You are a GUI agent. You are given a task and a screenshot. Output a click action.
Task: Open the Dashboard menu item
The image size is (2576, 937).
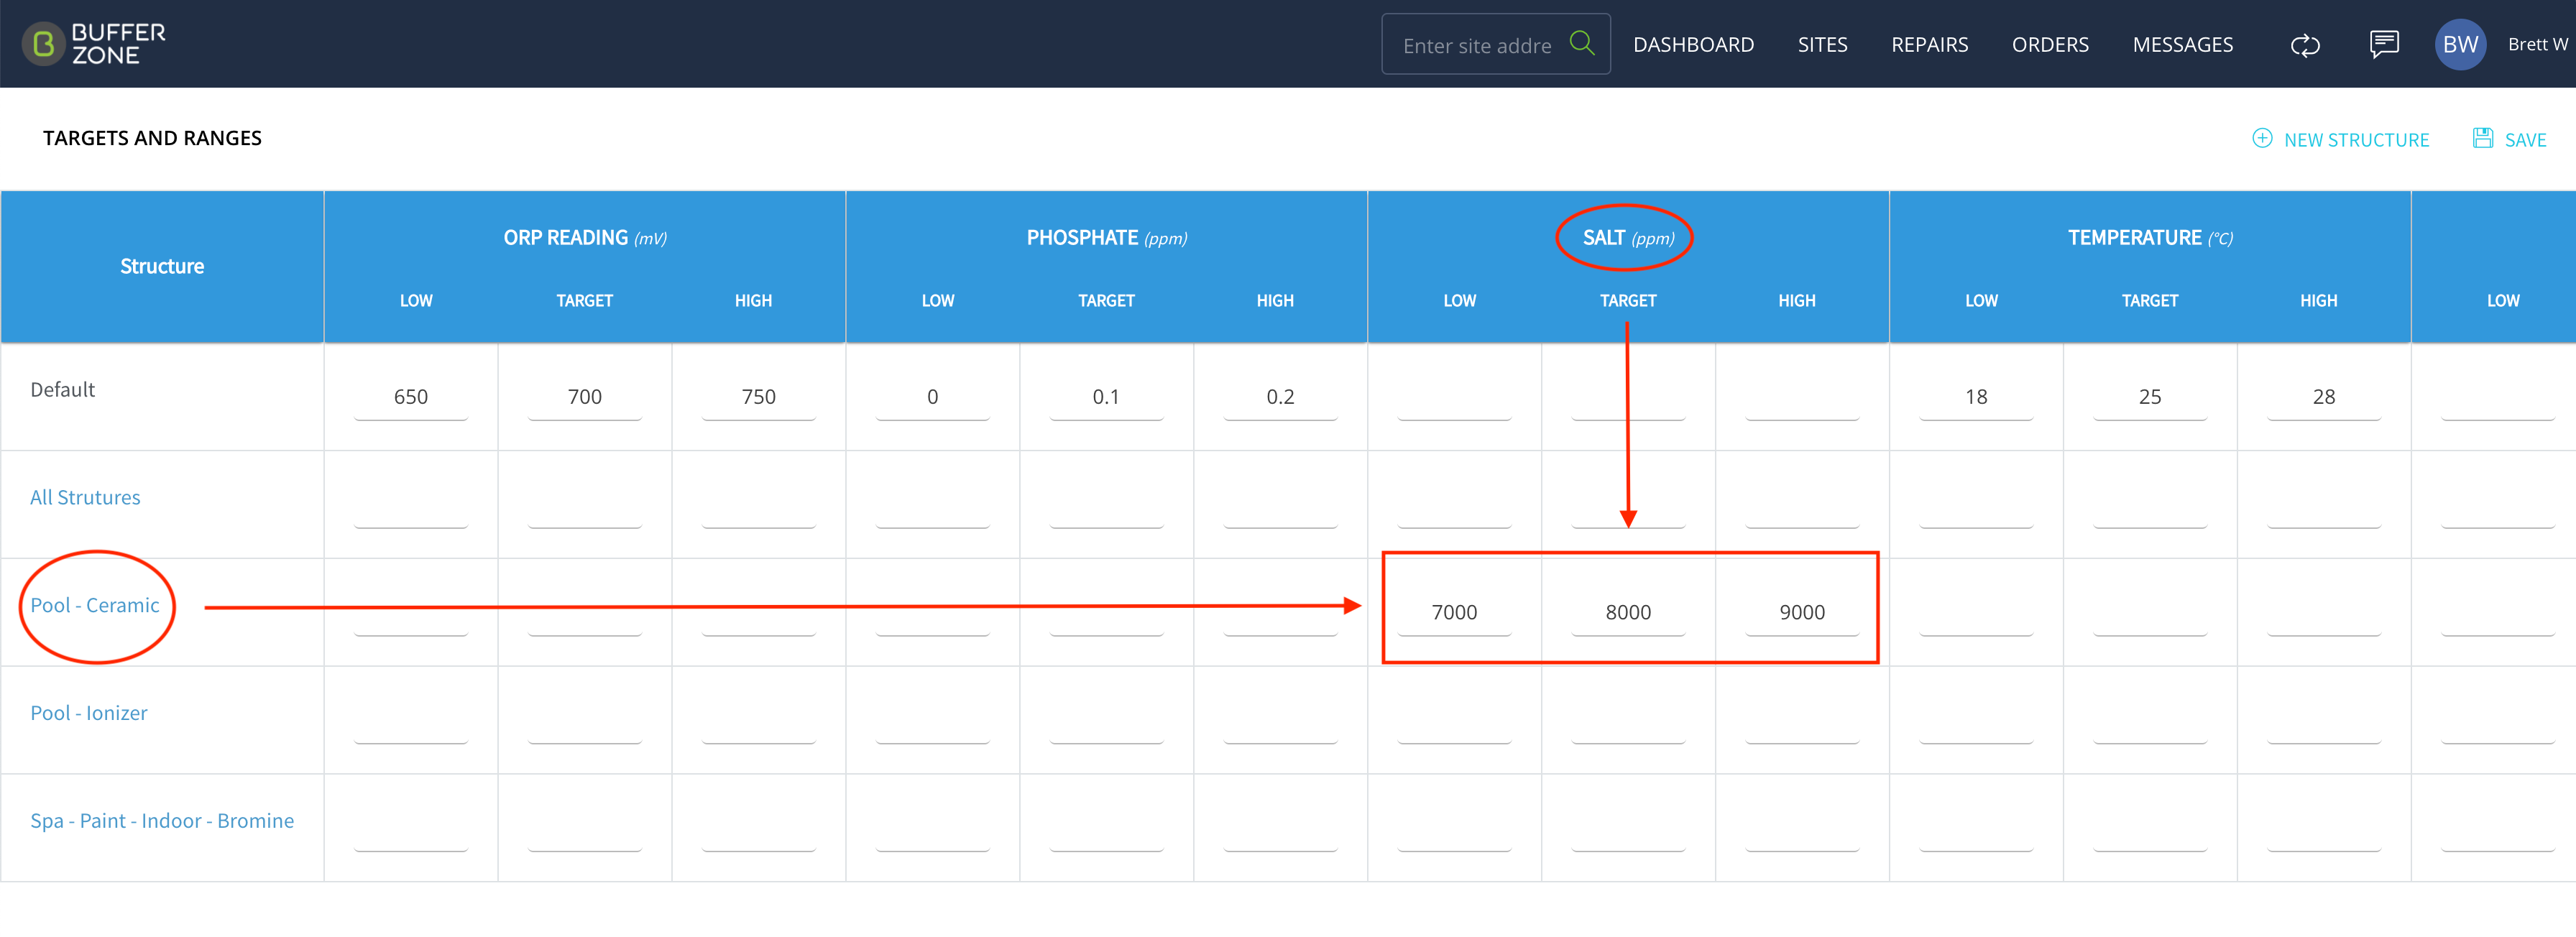coord(1693,45)
